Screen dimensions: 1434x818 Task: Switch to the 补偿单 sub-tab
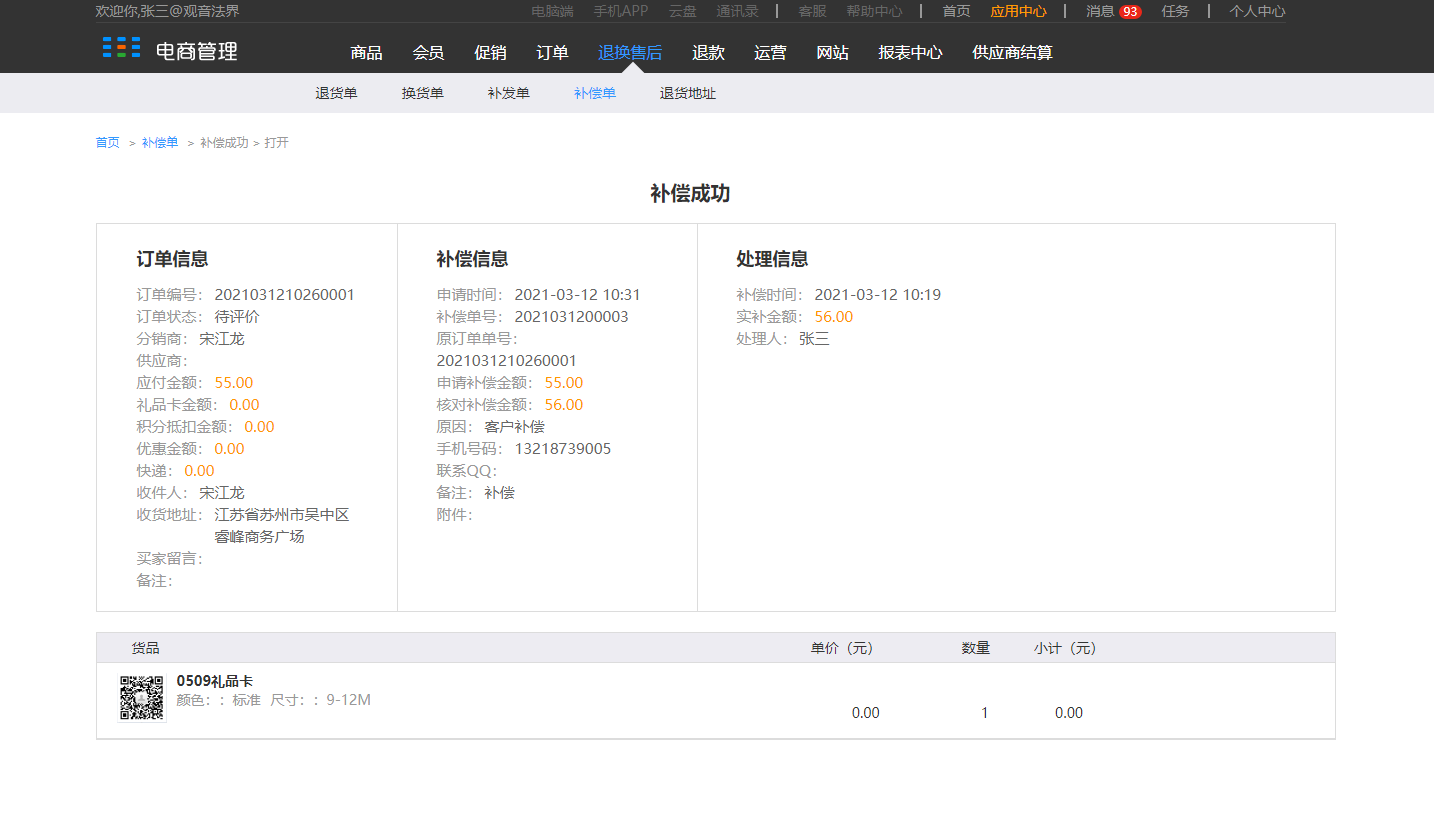pos(595,93)
